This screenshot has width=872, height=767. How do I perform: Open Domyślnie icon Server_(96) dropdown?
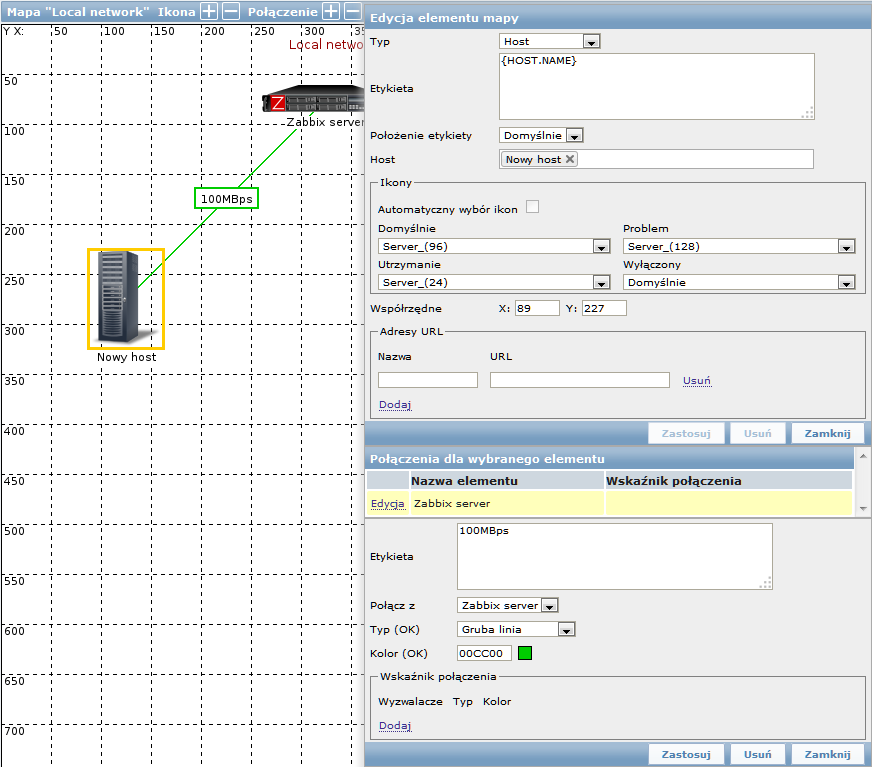494,246
